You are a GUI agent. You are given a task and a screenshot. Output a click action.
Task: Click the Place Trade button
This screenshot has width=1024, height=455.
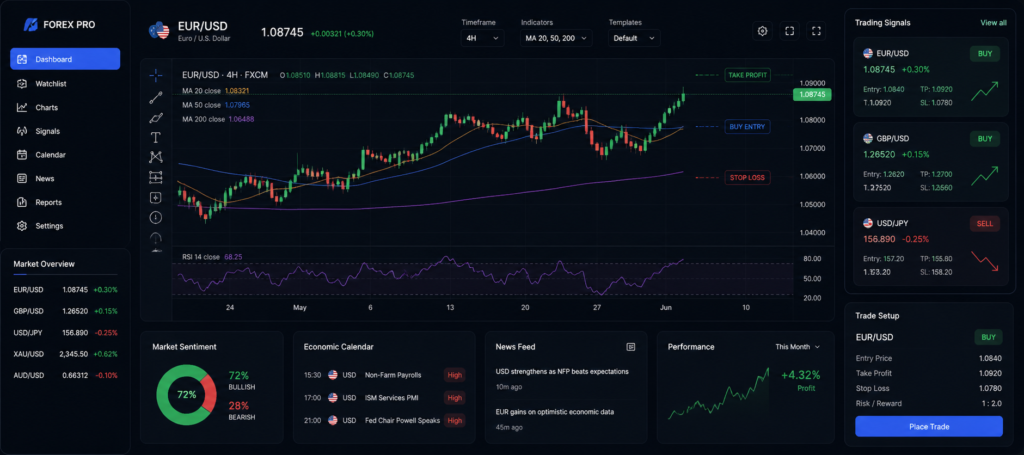(x=928, y=426)
